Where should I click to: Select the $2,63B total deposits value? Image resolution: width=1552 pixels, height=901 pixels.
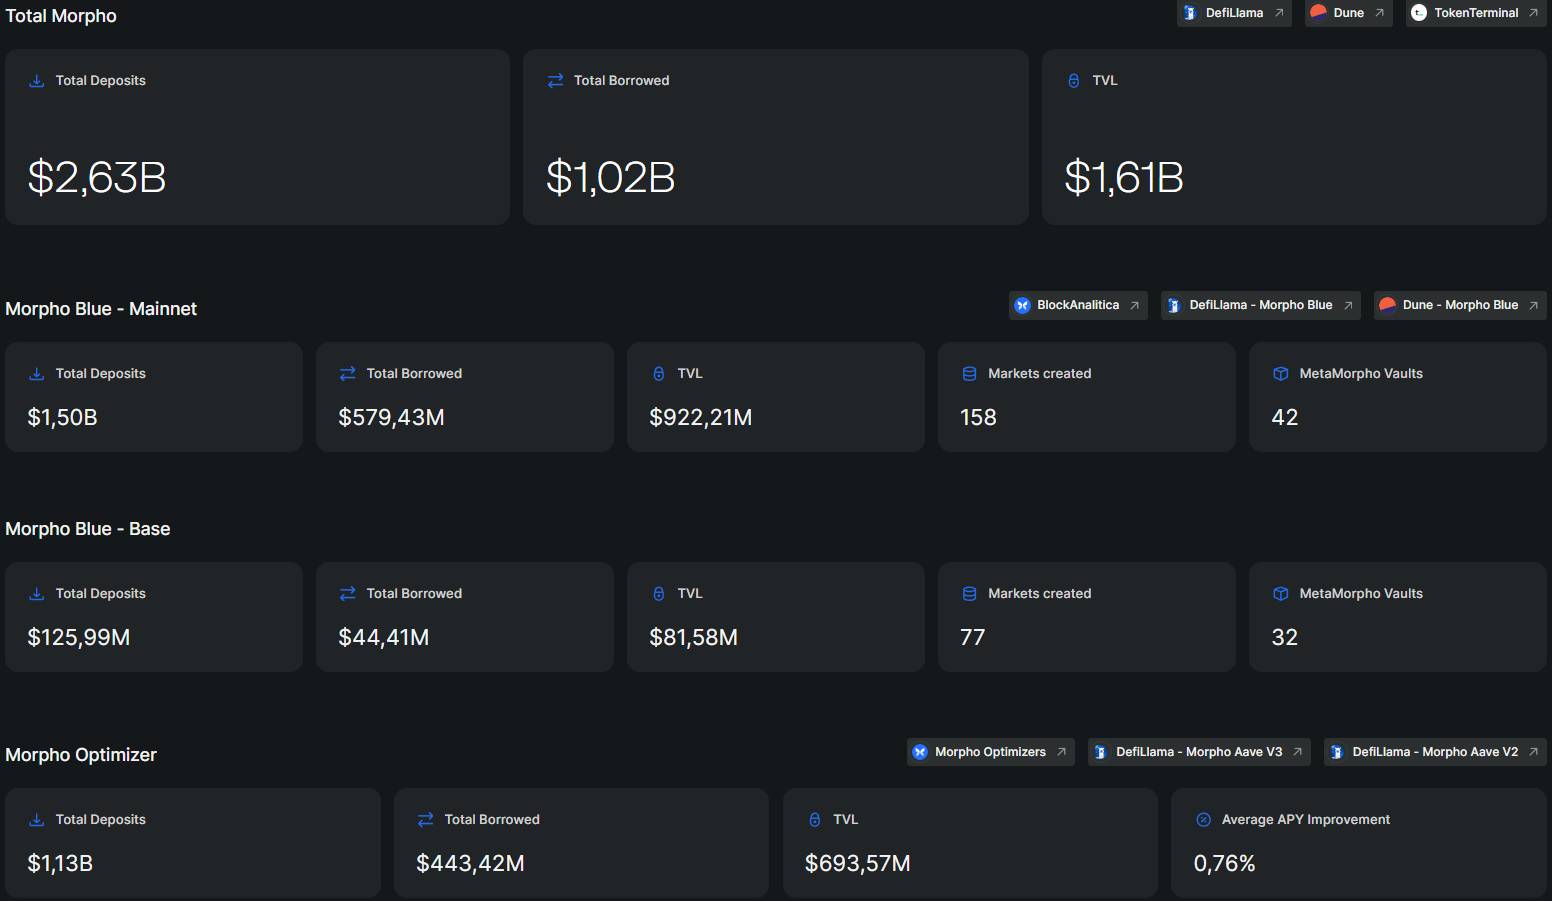[97, 178]
